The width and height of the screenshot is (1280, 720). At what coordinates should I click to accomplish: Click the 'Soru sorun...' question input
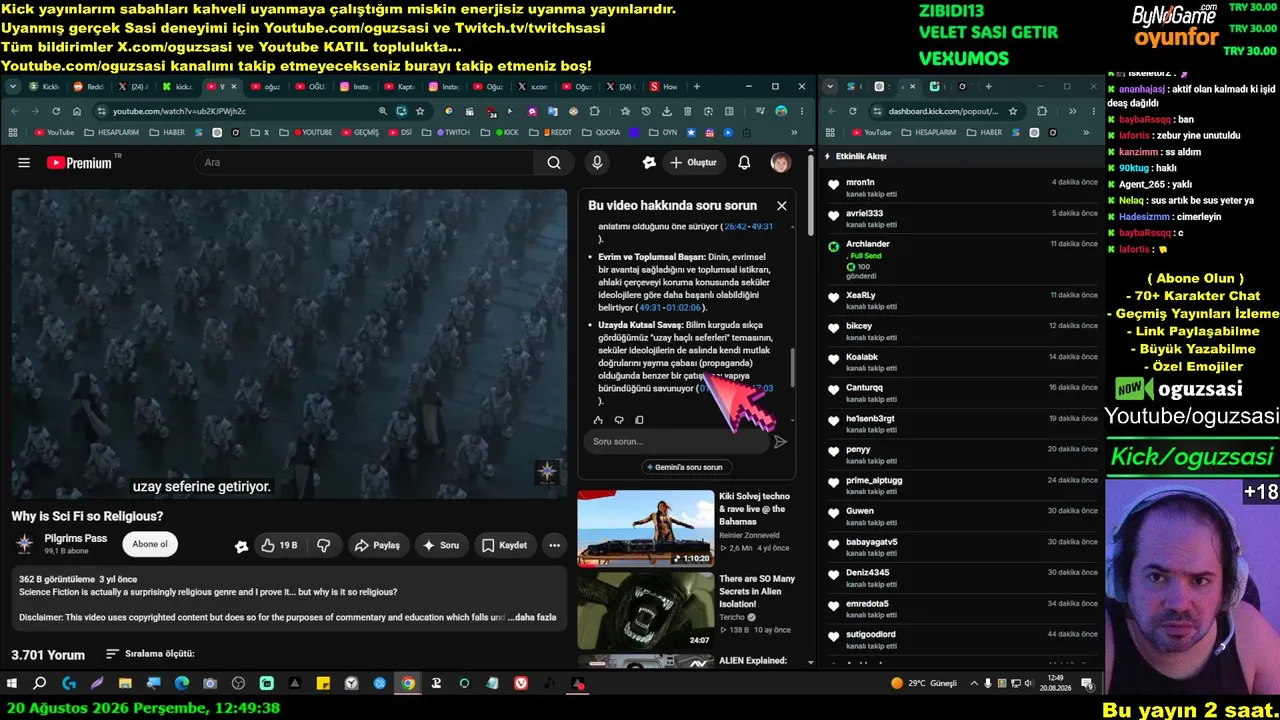tap(678, 441)
